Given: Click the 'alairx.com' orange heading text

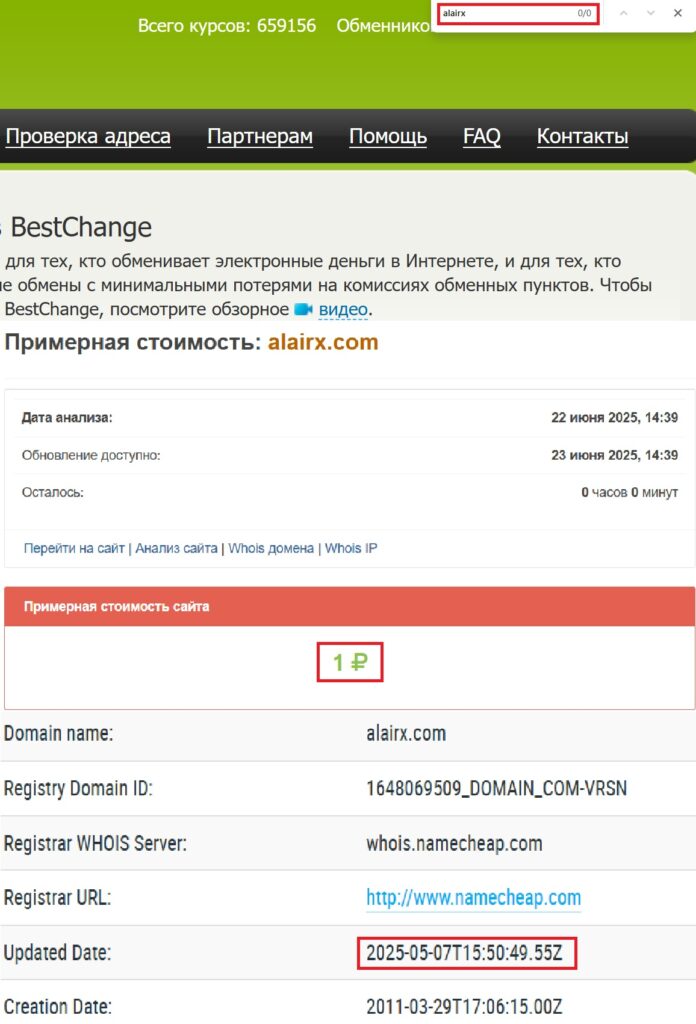Looking at the screenshot, I should click(x=323, y=343).
